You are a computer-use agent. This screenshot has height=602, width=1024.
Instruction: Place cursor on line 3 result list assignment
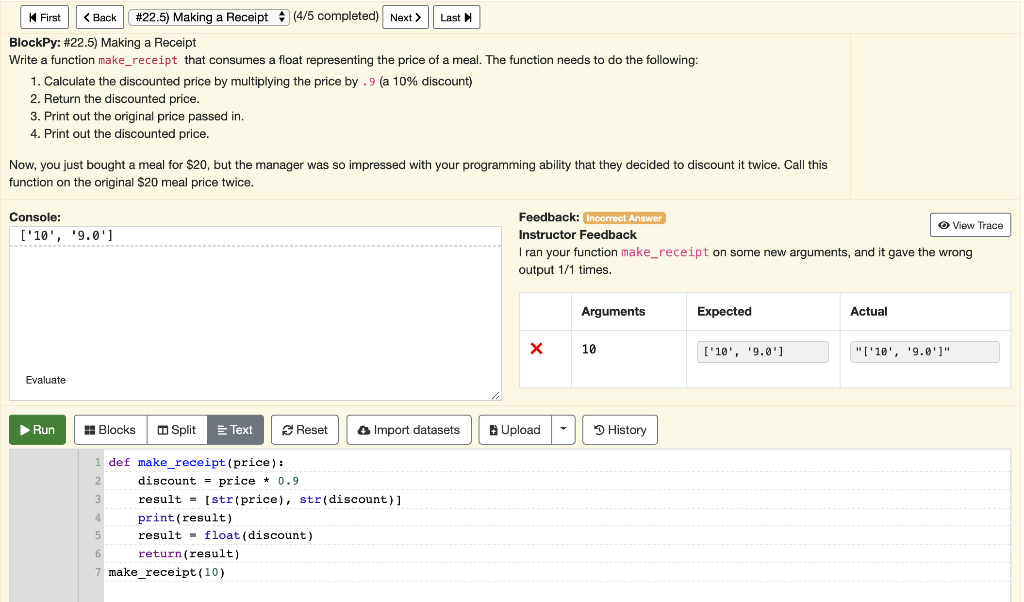(x=270, y=499)
